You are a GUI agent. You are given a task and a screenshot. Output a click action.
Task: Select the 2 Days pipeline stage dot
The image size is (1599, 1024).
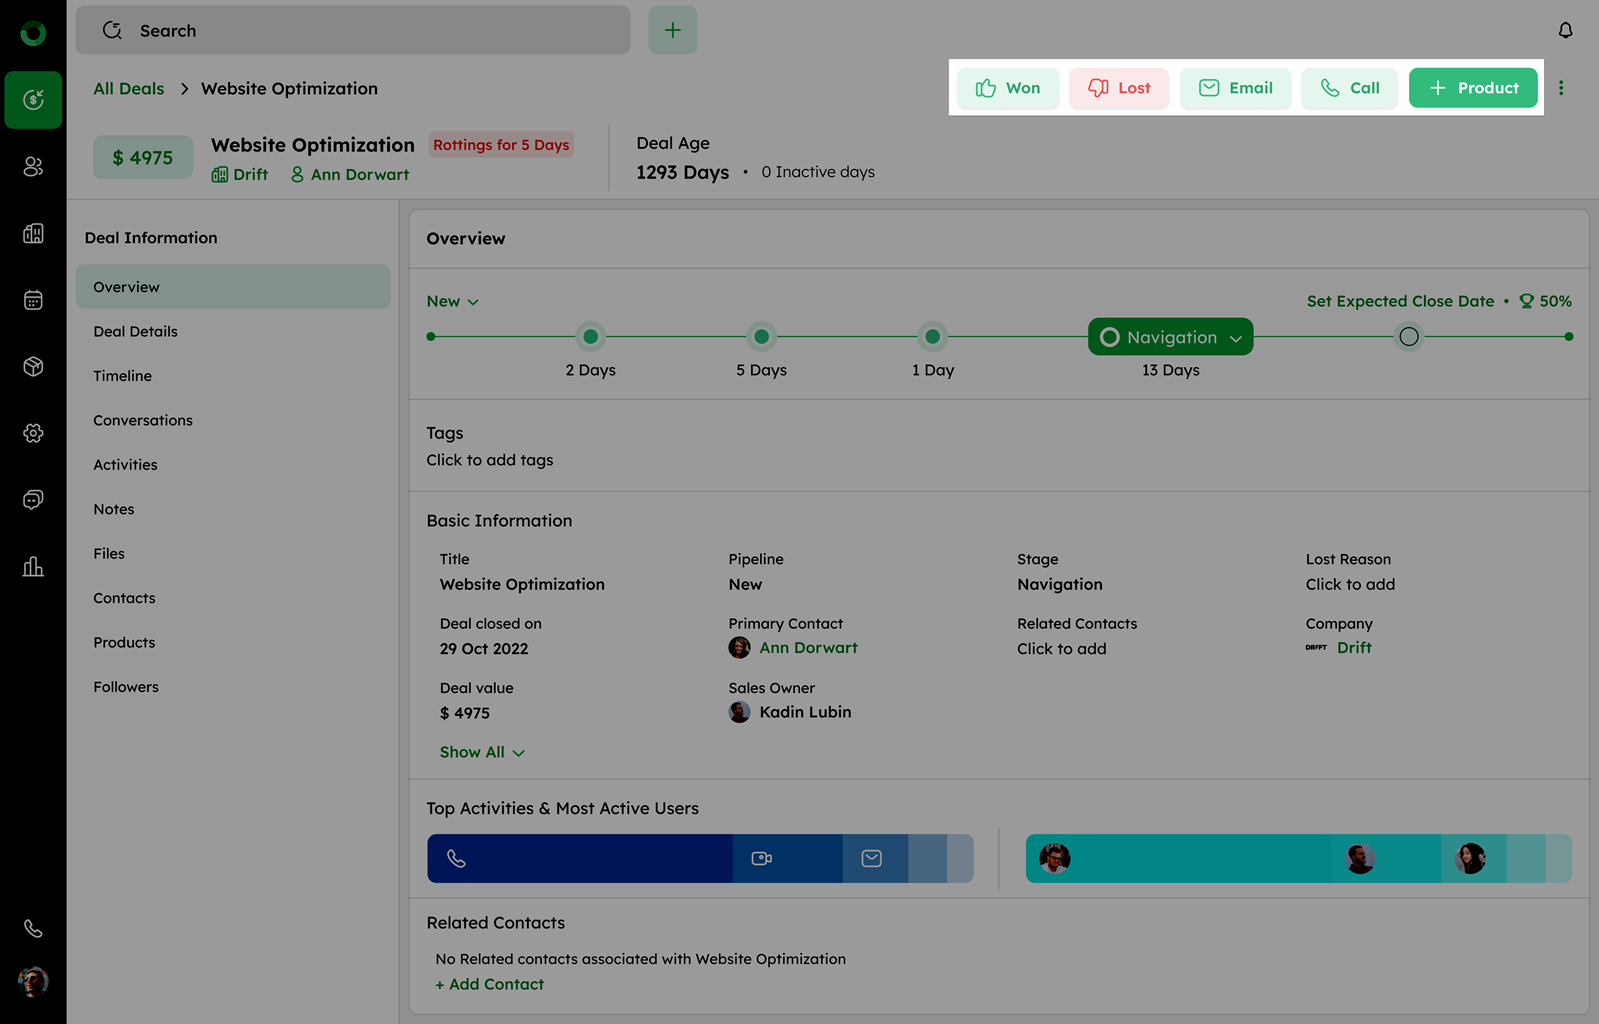tap(590, 337)
